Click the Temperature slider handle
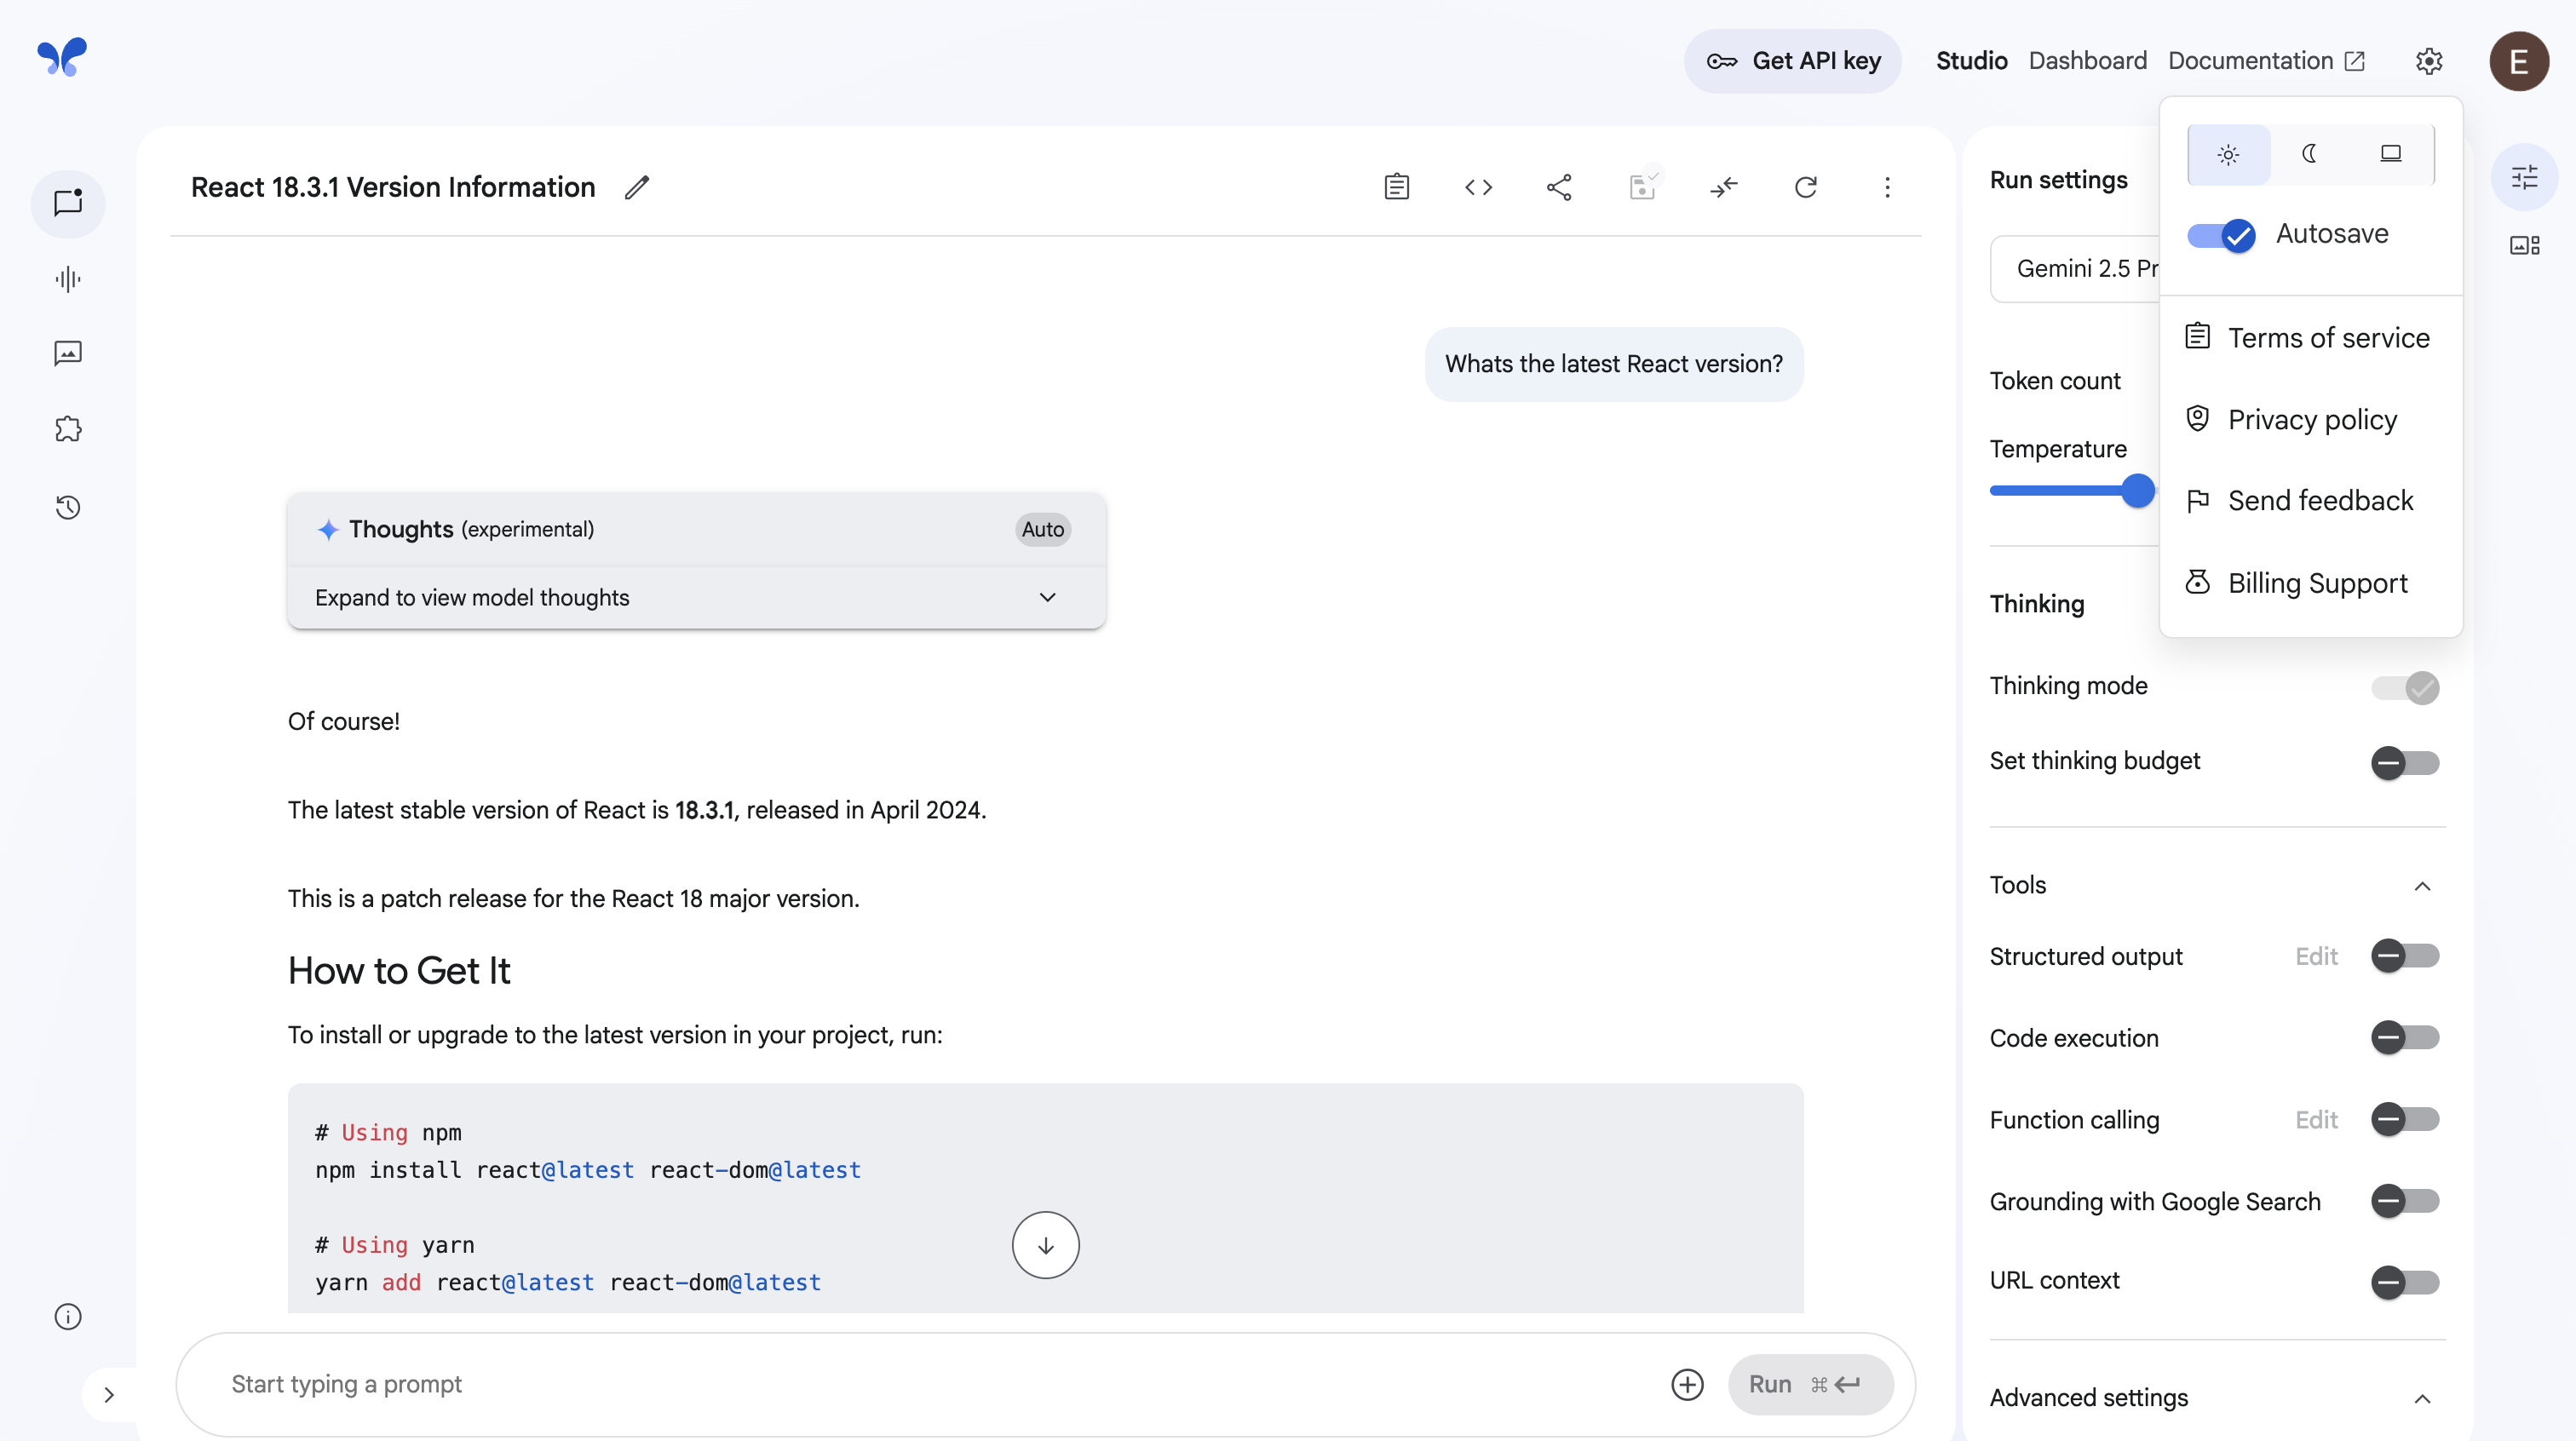The height and width of the screenshot is (1441, 2576). coord(2137,491)
